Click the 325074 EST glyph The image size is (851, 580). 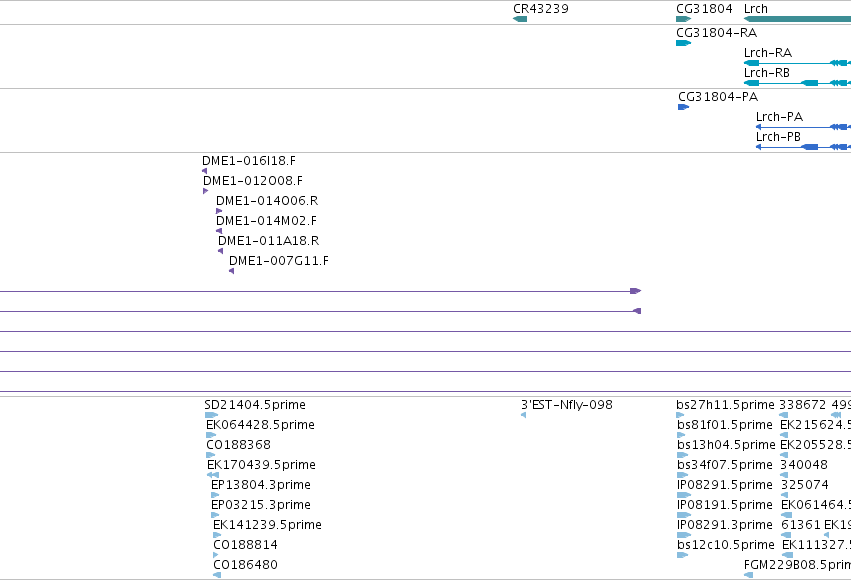pyautogui.click(x=784, y=495)
